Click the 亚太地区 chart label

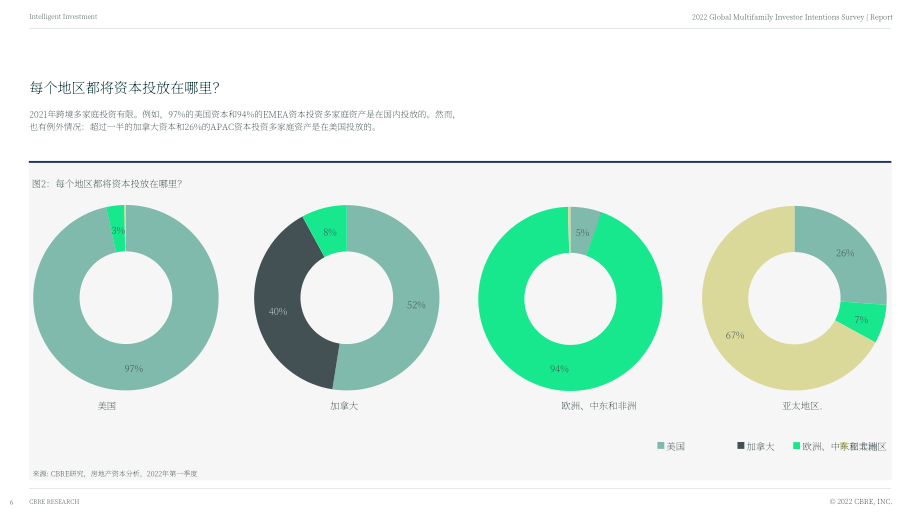pos(802,405)
